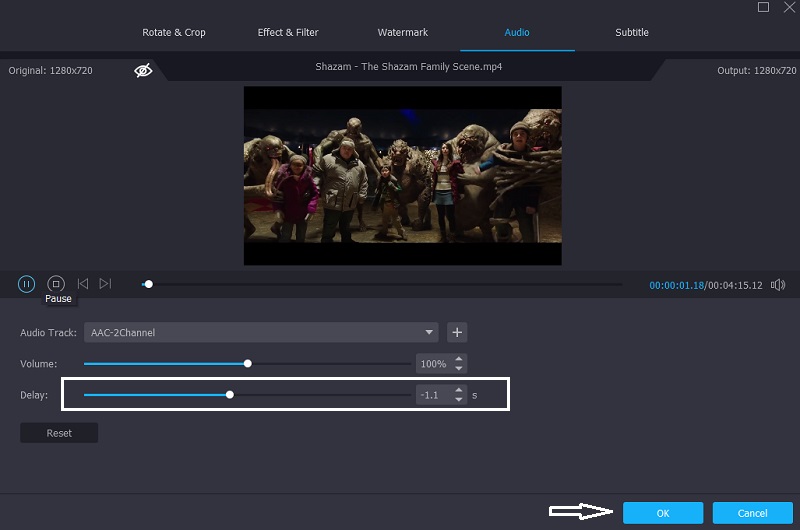Increase volume with the up stepper arrow

tap(458, 359)
